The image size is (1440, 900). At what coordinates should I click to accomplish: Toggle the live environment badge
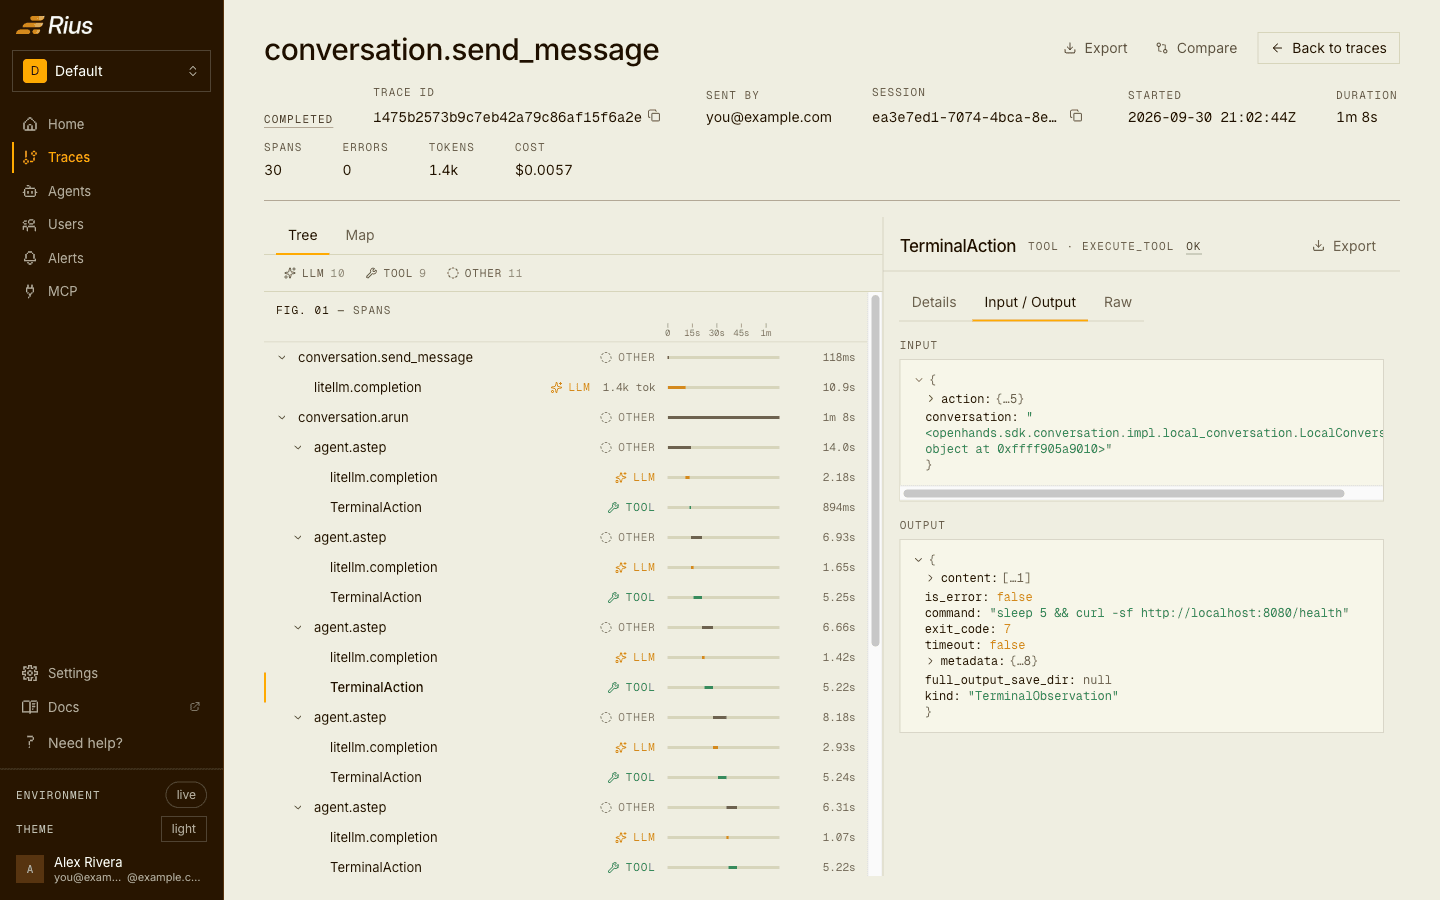tap(186, 795)
